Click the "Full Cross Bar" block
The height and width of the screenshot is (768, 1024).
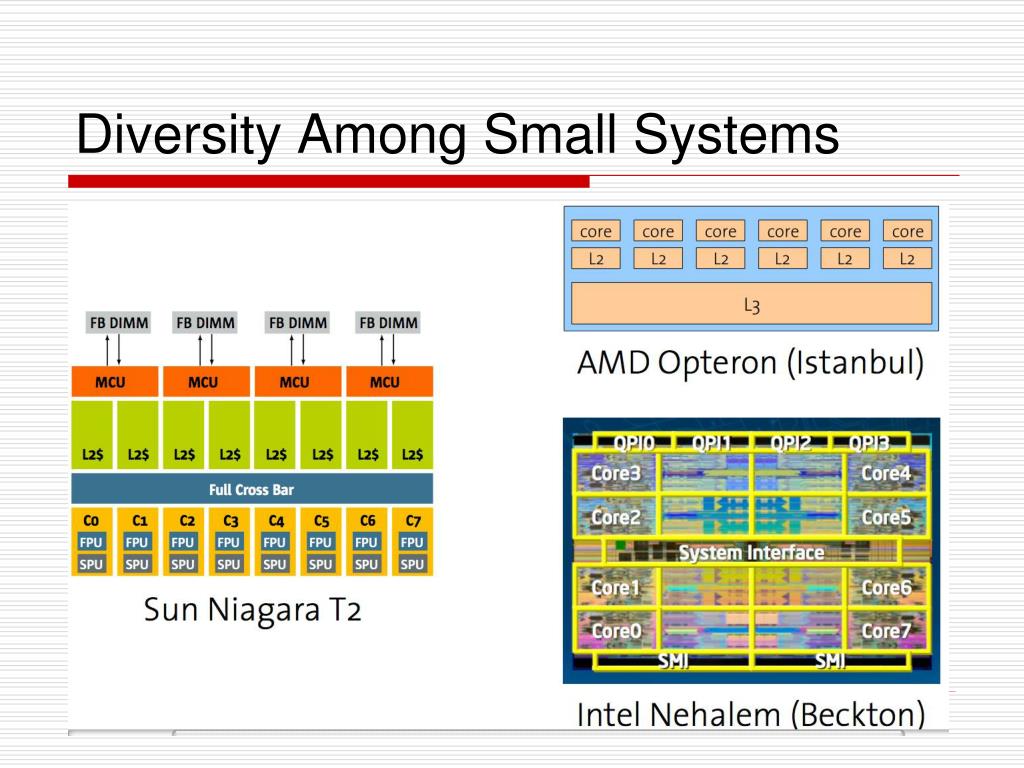[252, 489]
